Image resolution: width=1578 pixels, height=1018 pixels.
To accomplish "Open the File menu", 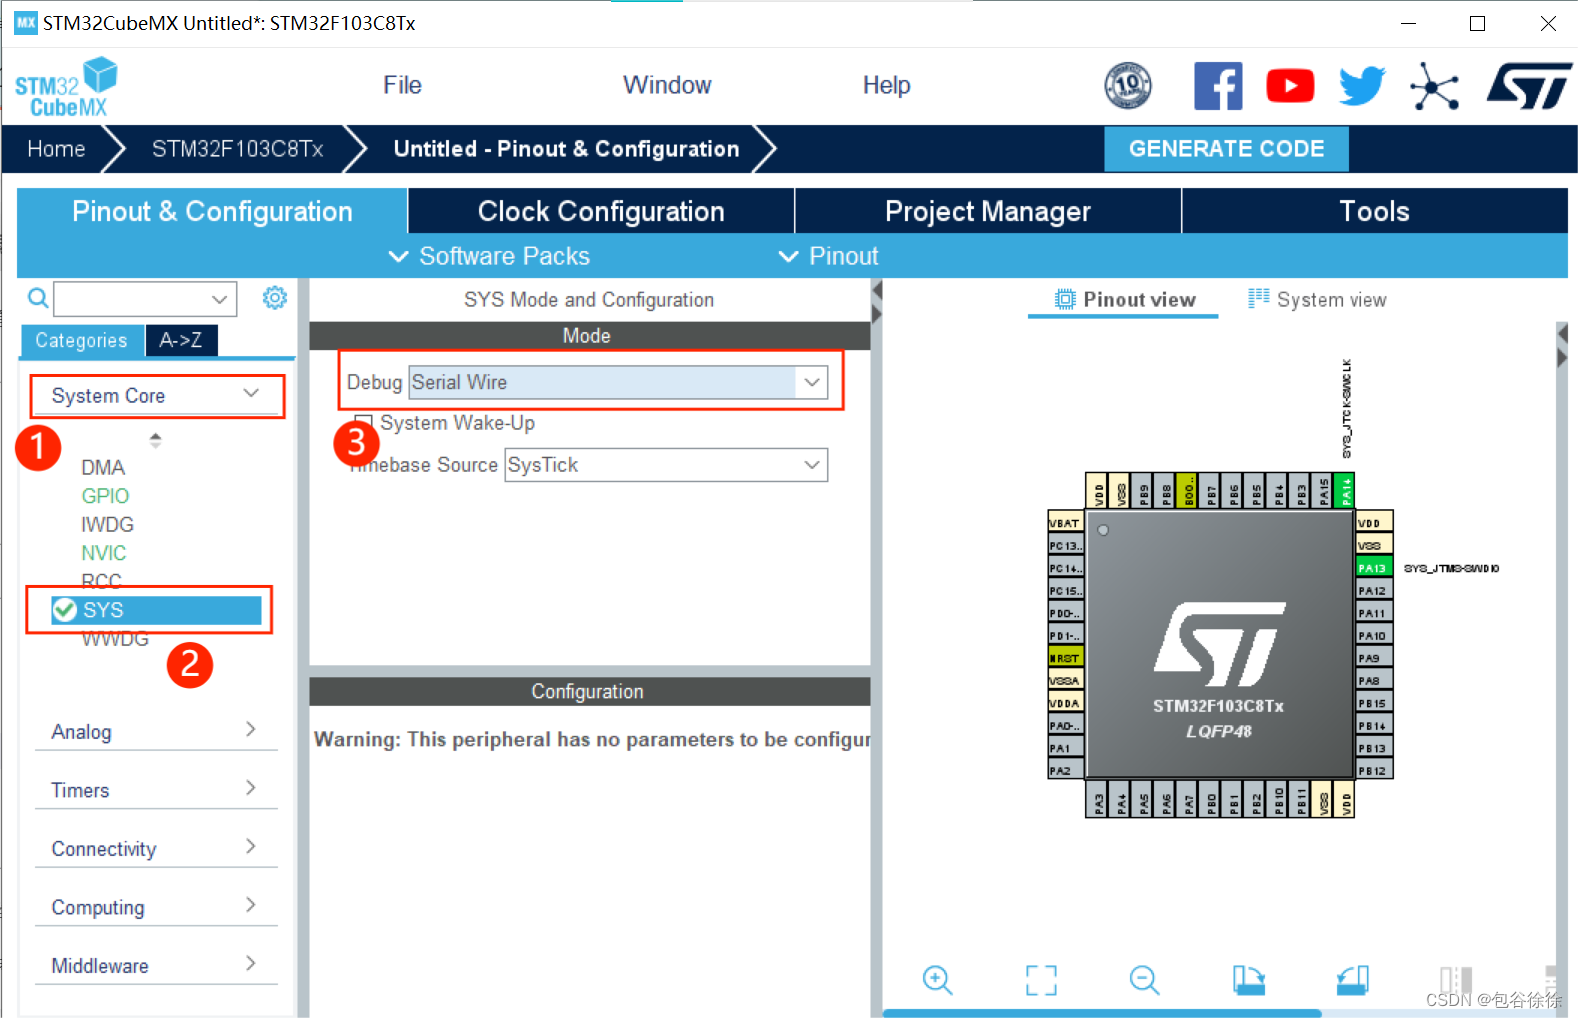I will pos(402,85).
